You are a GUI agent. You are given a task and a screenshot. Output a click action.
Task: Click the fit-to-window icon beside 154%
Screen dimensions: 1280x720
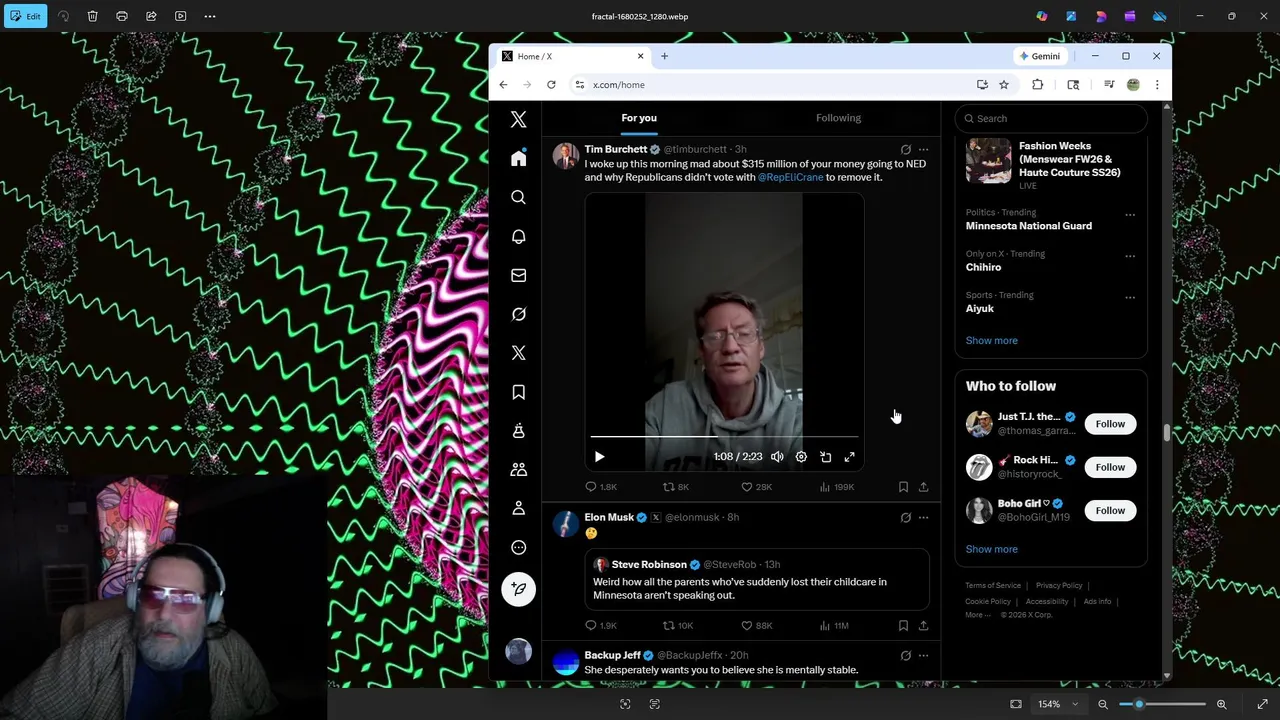(1016, 704)
